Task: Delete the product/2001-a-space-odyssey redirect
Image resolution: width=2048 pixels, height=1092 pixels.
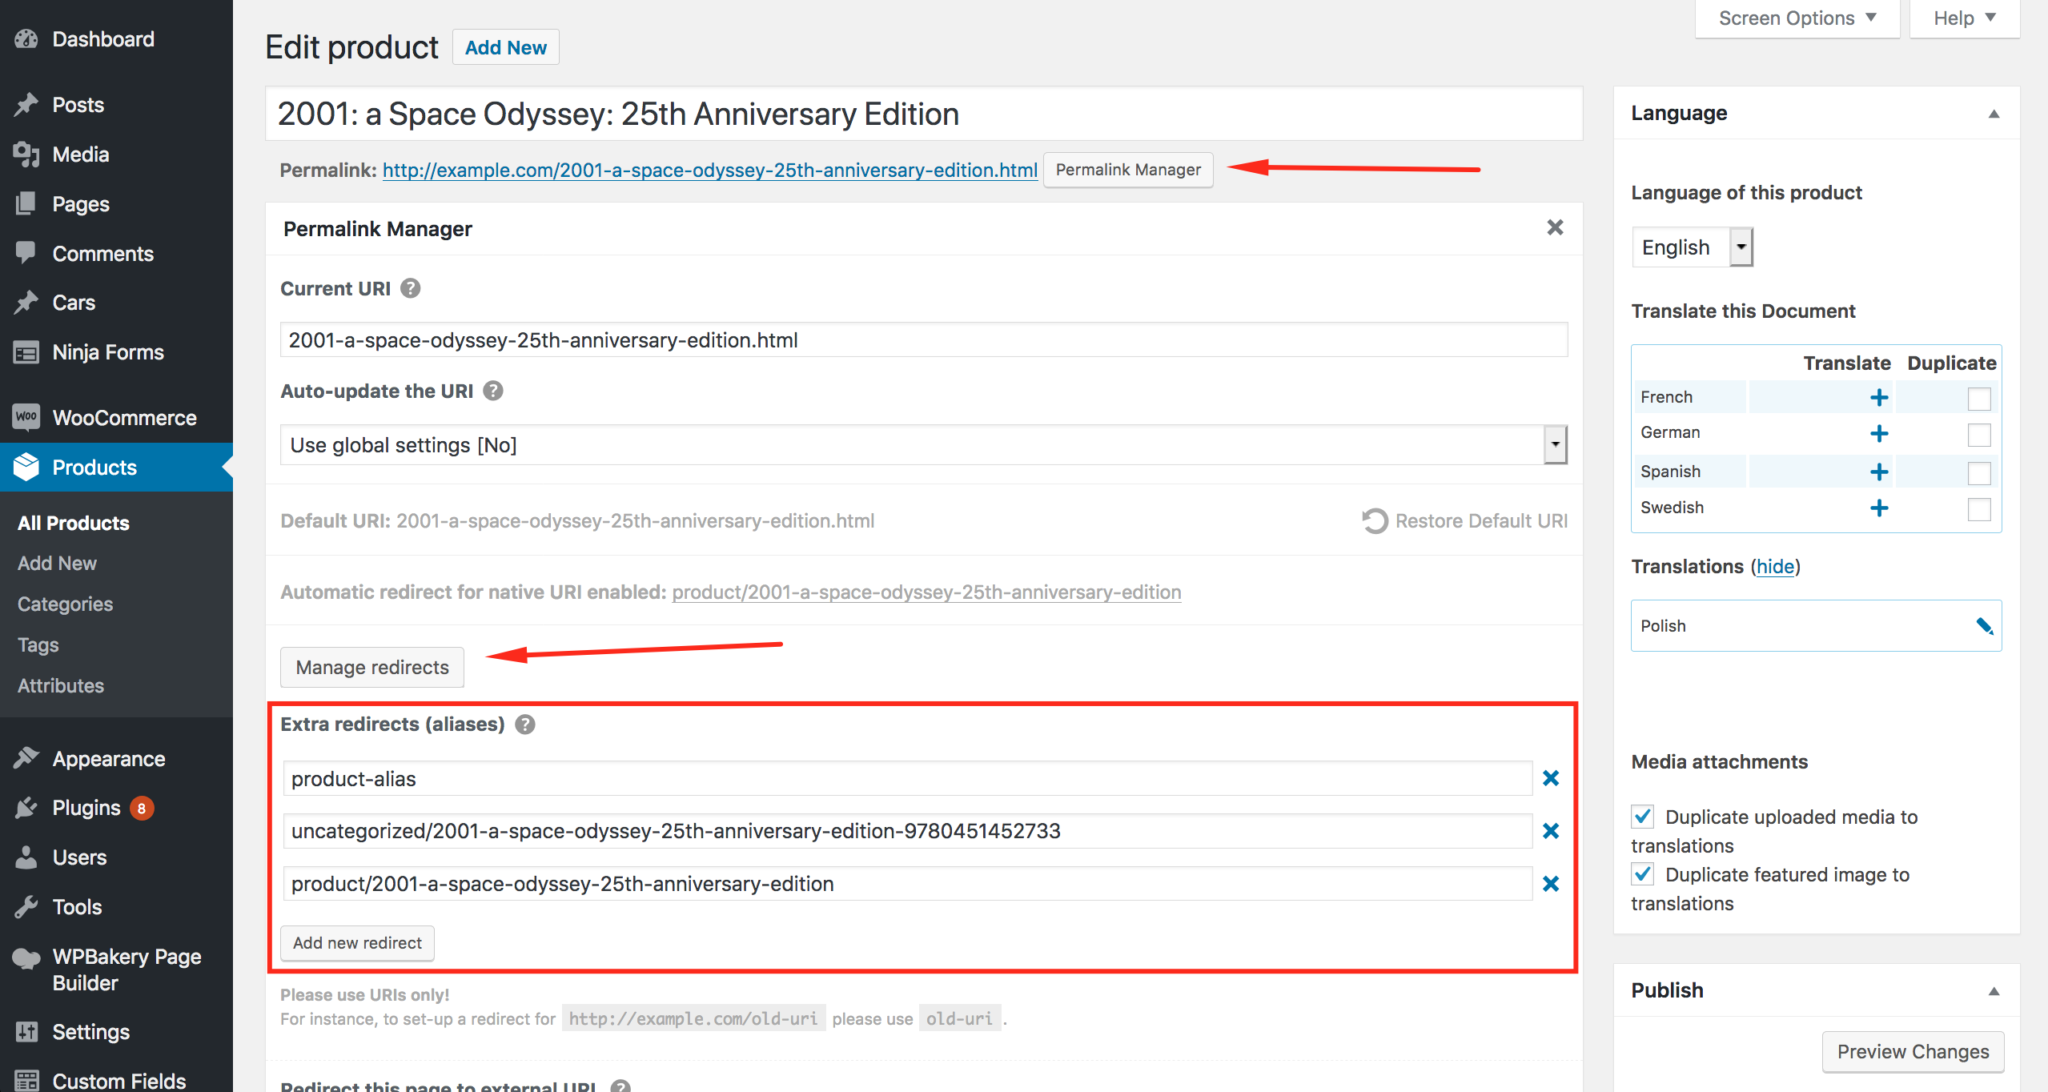Action: click(1551, 884)
